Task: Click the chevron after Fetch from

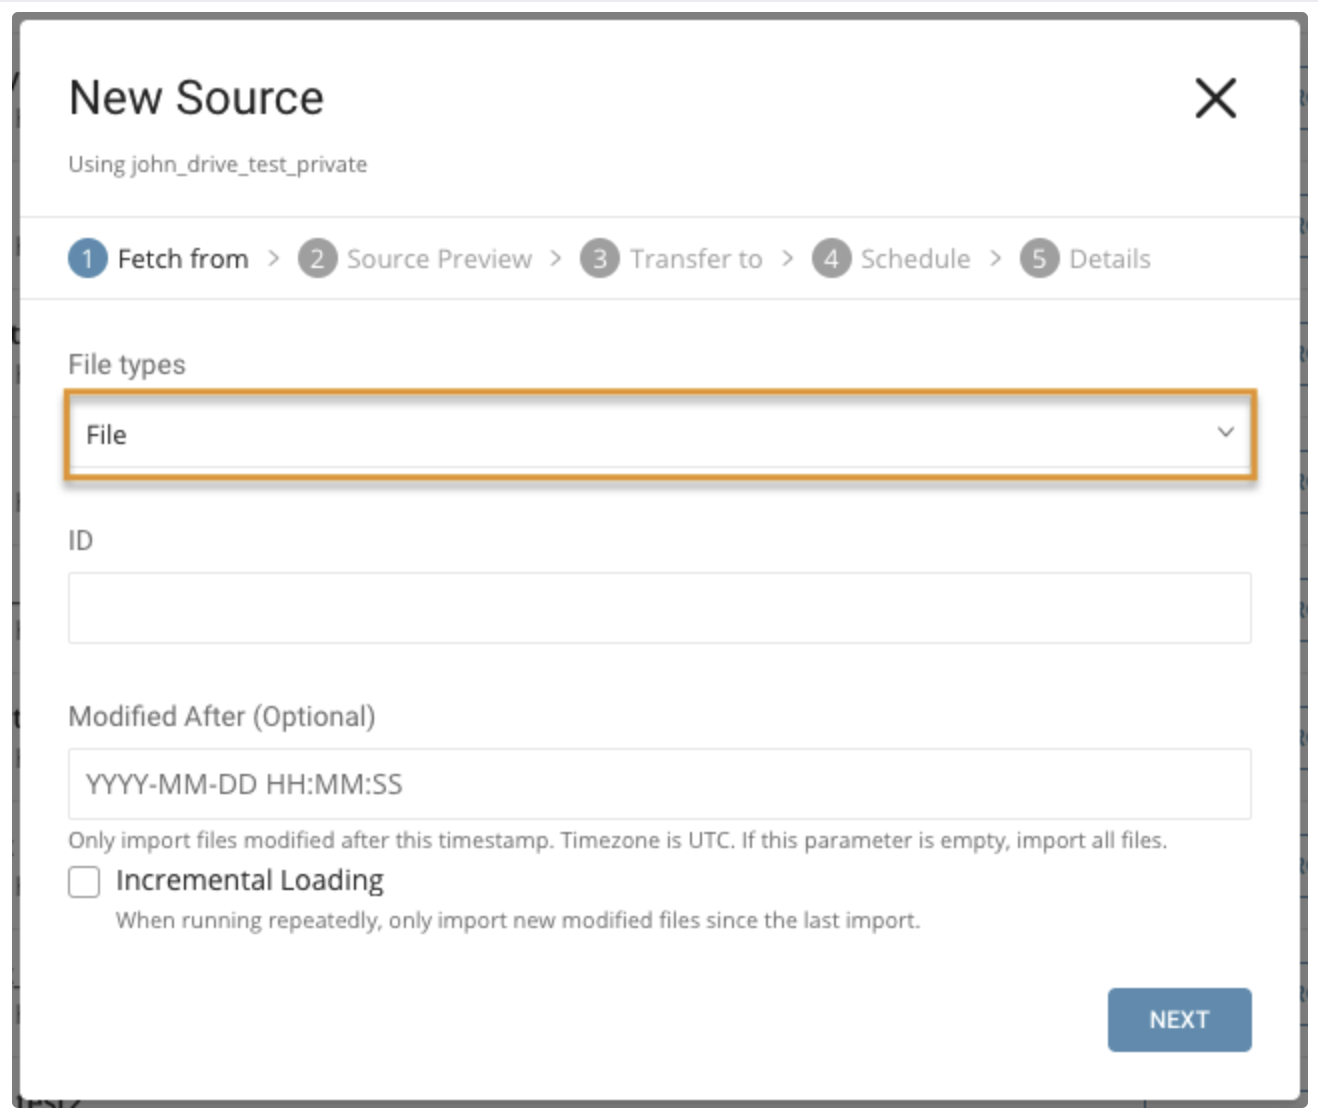Action: (274, 258)
